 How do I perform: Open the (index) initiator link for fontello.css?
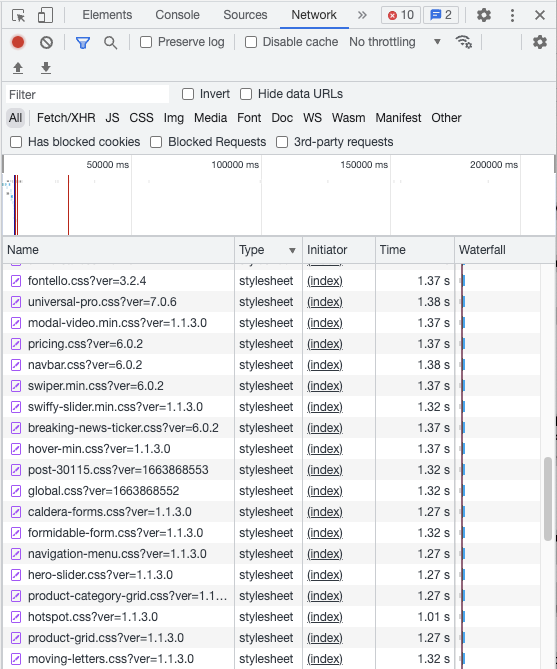pos(325,281)
